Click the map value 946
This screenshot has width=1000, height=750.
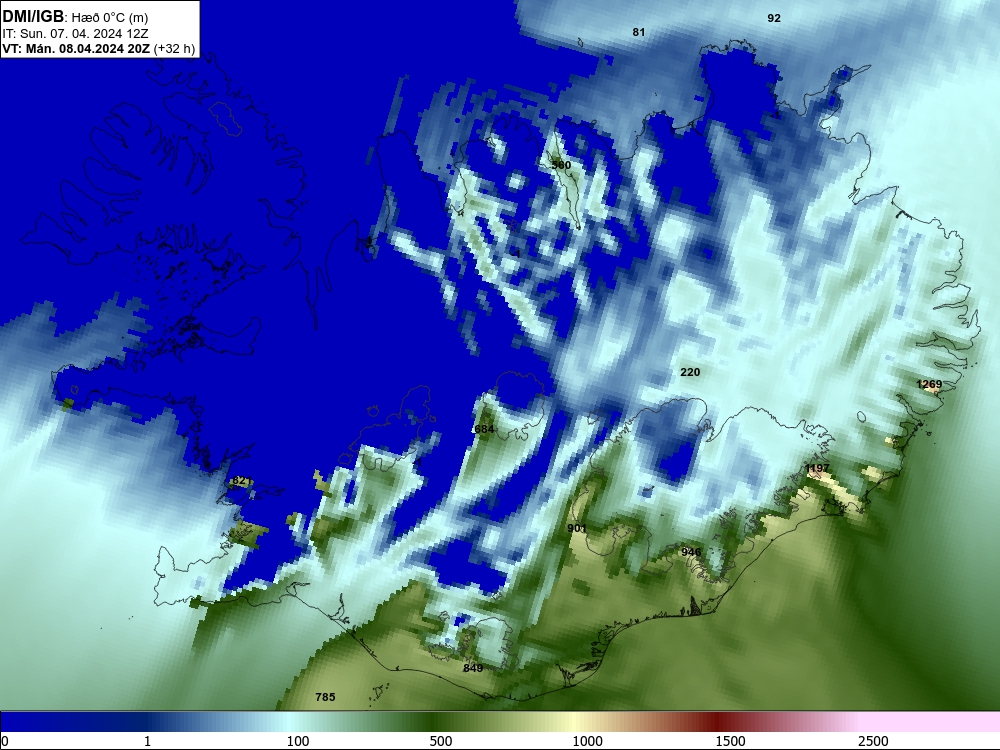(x=691, y=552)
